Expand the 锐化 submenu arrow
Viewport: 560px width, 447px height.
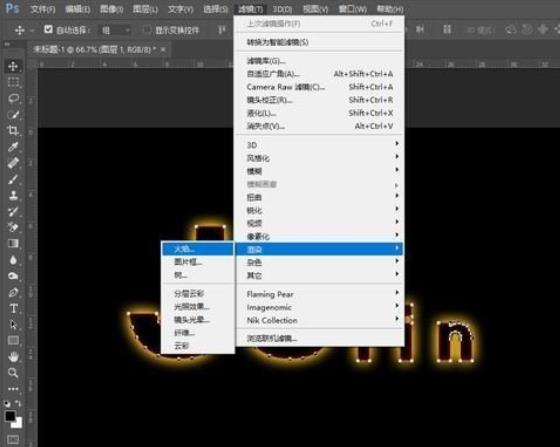[397, 209]
